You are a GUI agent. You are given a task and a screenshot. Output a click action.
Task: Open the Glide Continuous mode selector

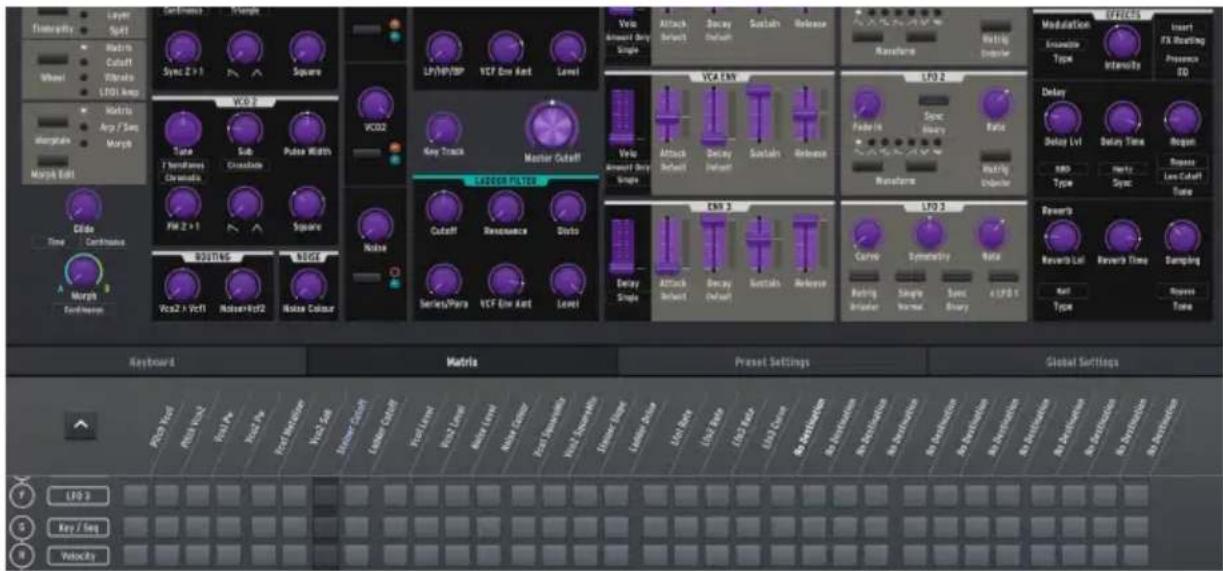click(106, 241)
